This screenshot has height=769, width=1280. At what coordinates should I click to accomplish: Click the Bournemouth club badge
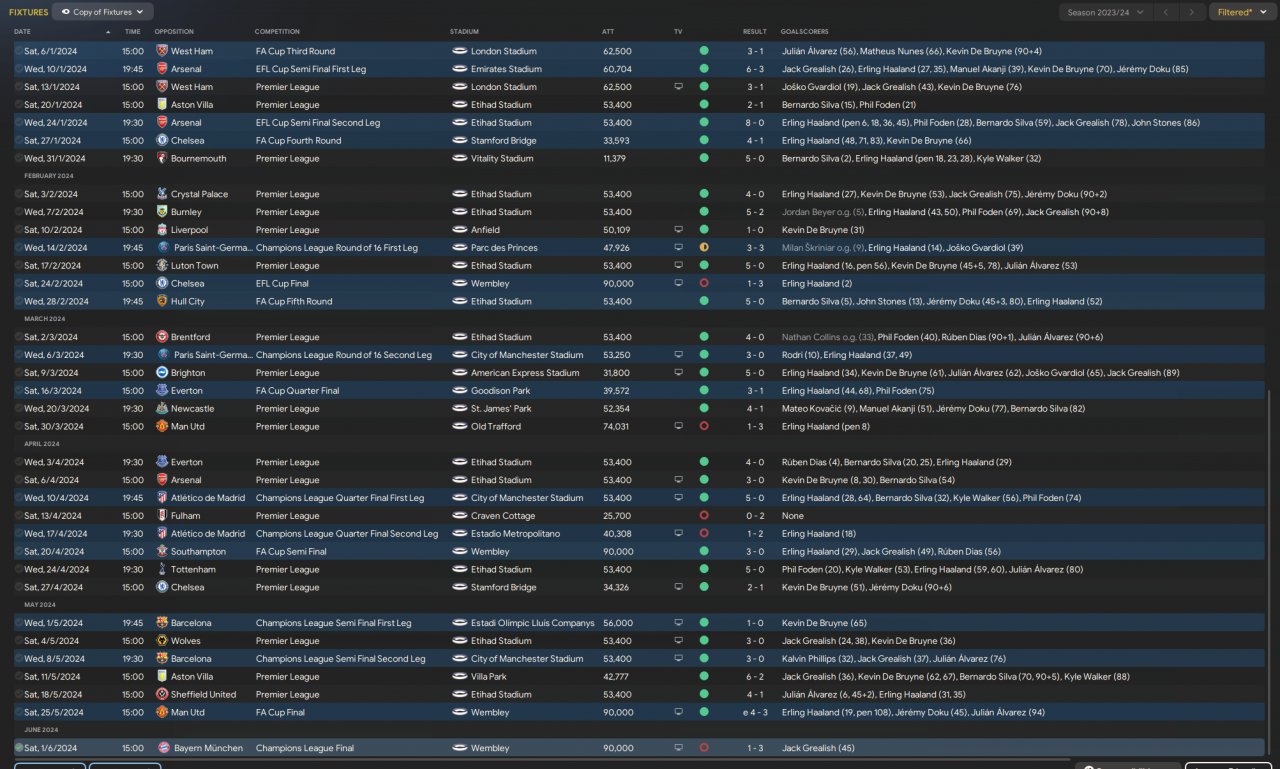(x=162, y=159)
